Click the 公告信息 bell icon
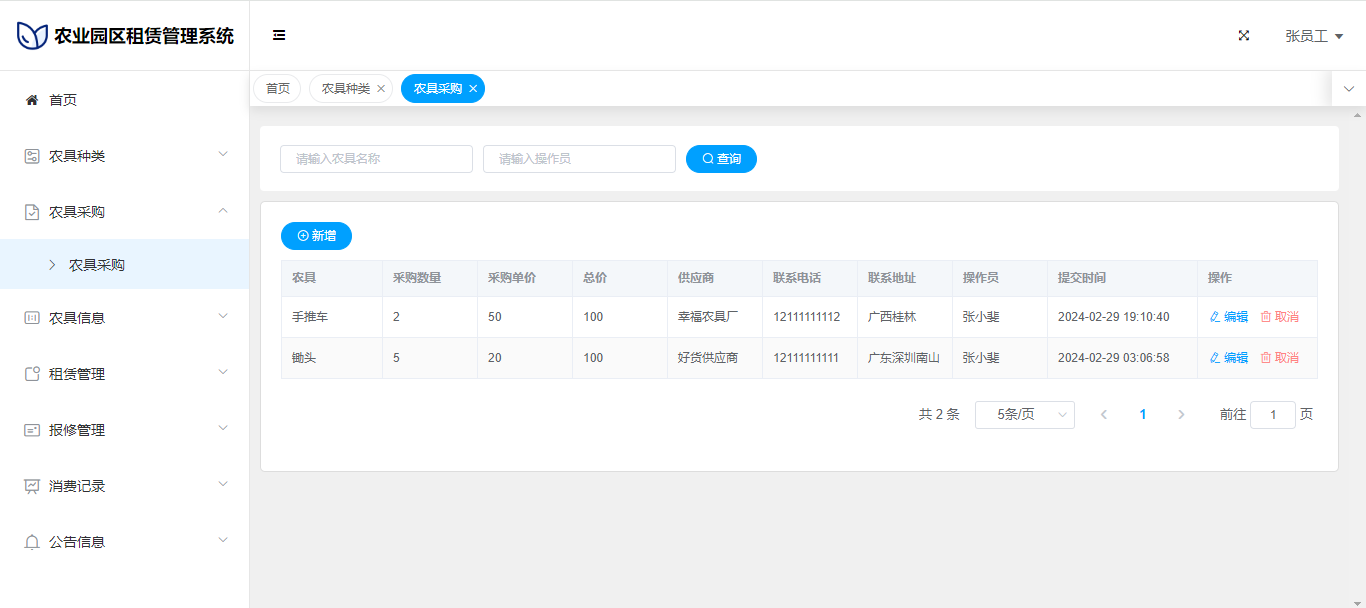 click(32, 542)
